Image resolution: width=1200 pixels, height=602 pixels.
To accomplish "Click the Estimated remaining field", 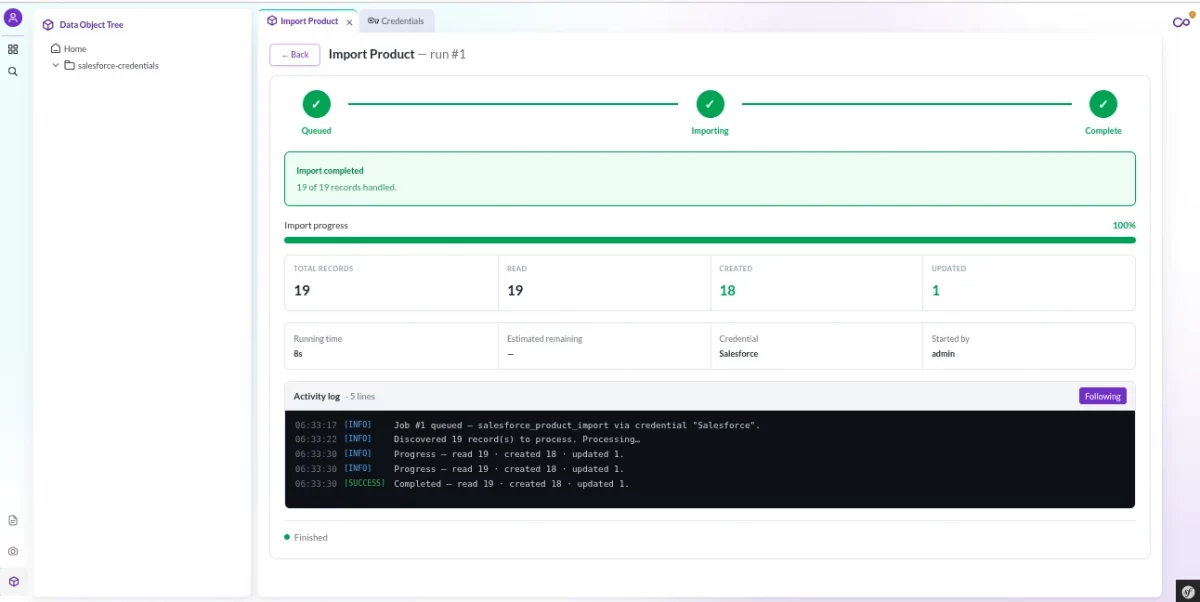I will click(604, 346).
